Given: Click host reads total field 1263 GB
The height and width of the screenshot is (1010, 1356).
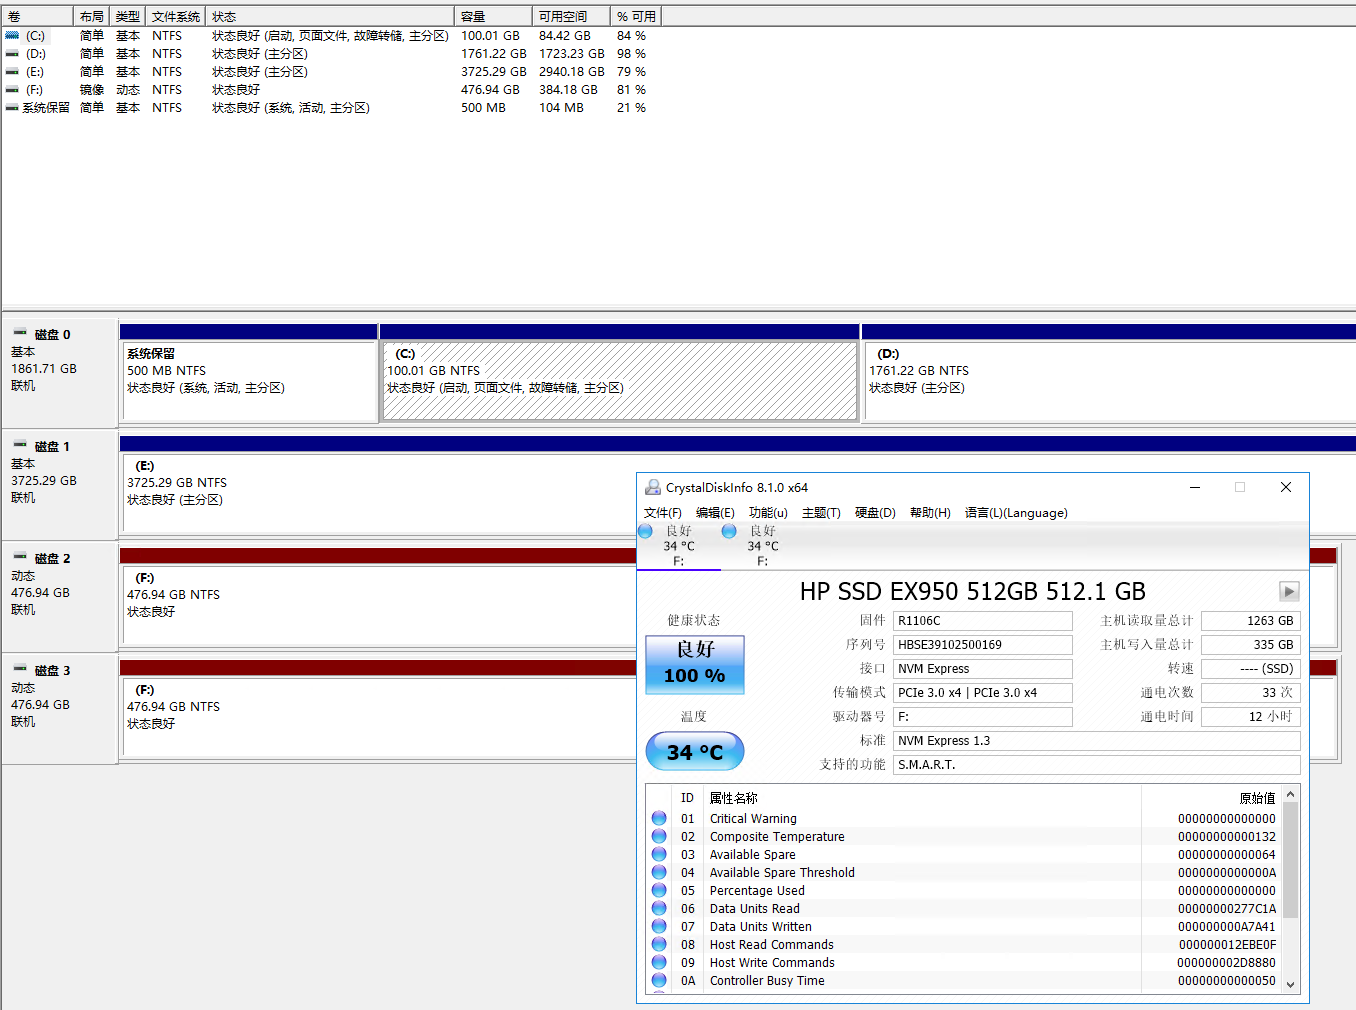Looking at the screenshot, I should (x=1251, y=621).
